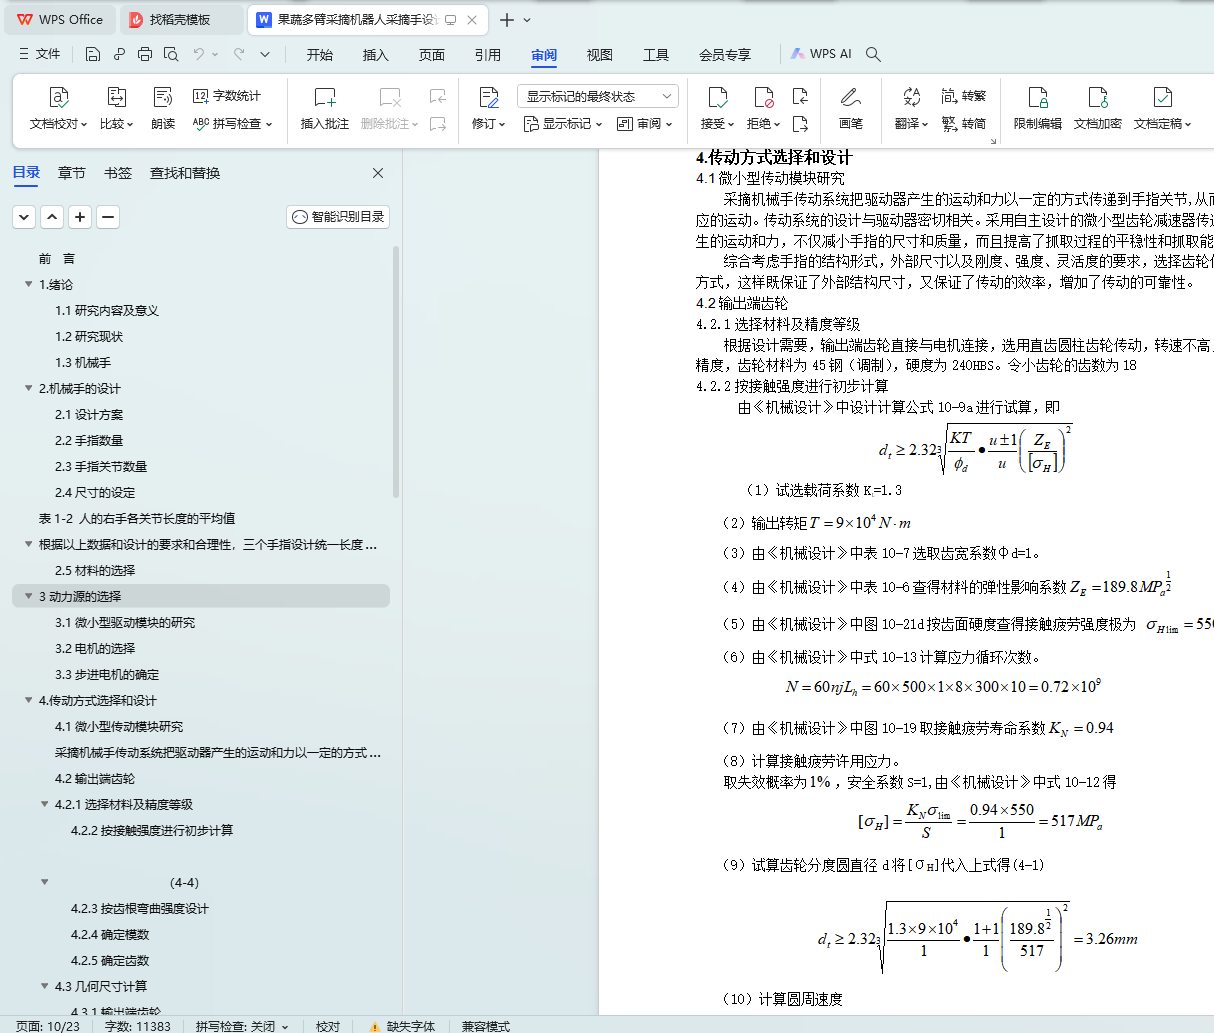Screen dimensions: 1214x1033
Task: Open 字数统计 word count
Action: [227, 96]
